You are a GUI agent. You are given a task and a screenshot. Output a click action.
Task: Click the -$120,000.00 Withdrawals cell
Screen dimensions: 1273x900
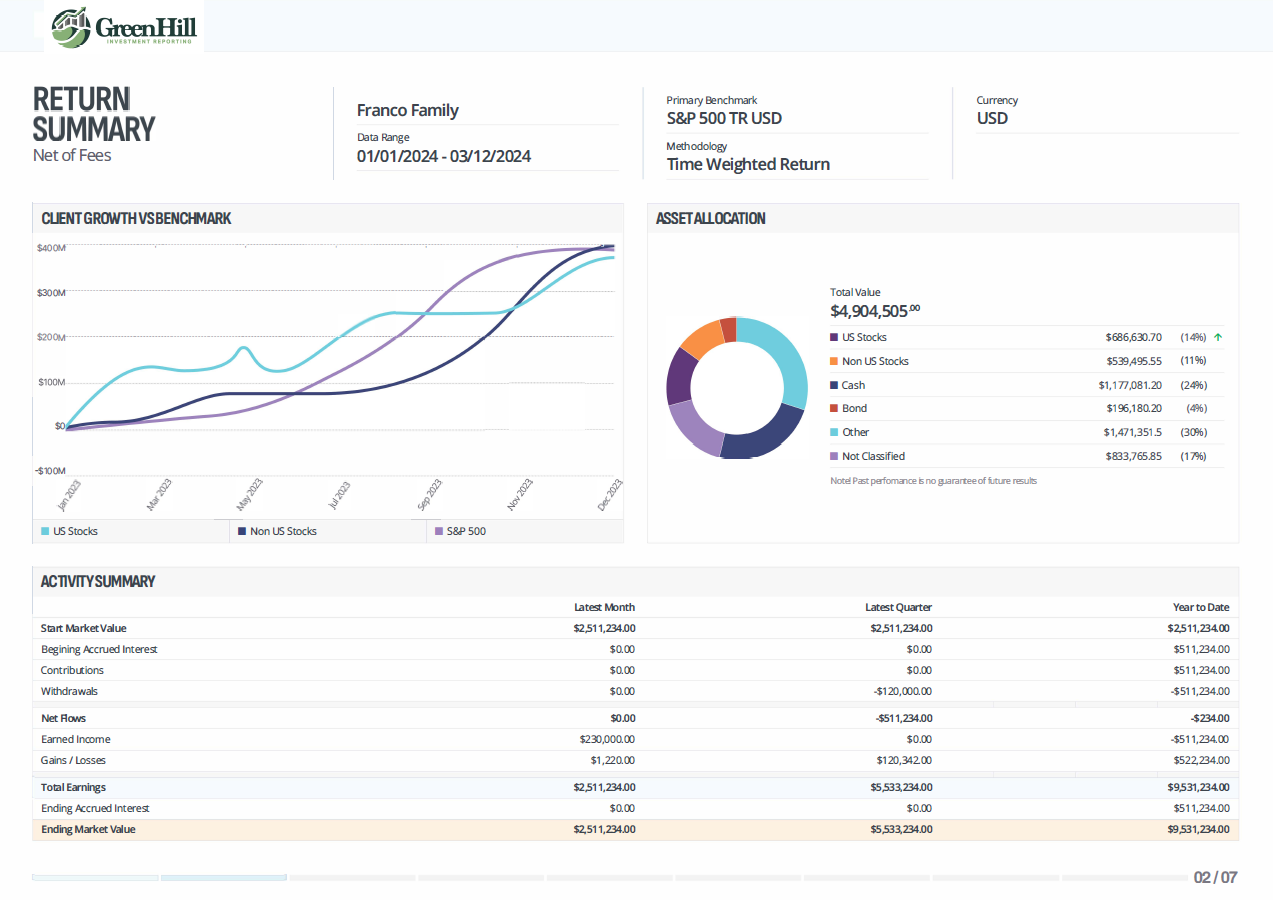pos(902,691)
